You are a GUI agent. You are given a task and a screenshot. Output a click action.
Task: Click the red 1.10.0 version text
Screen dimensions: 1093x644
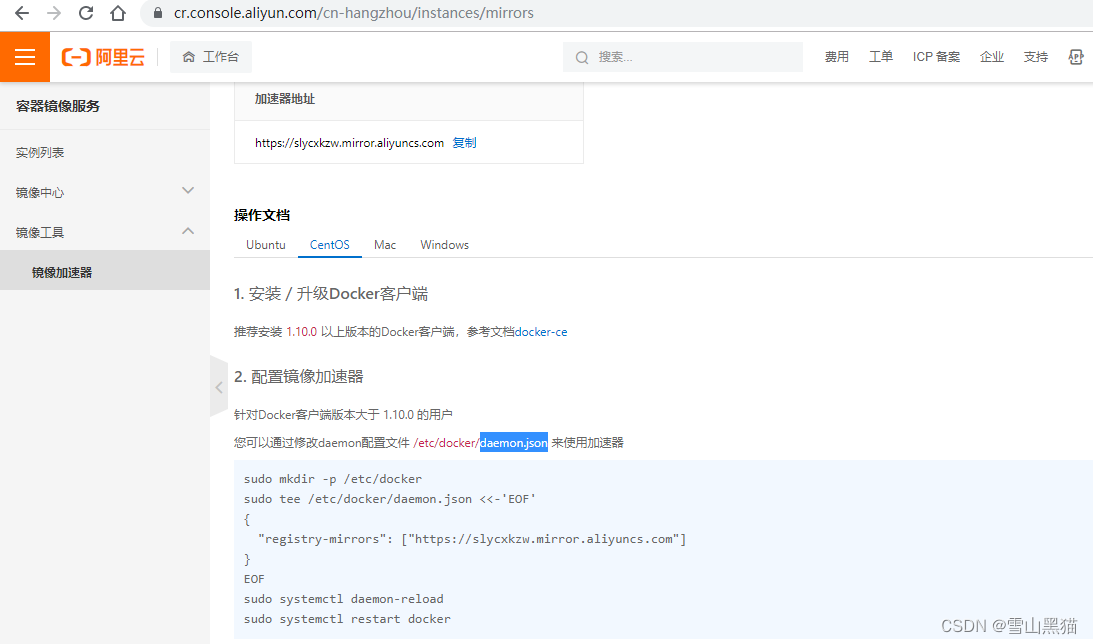pos(301,332)
